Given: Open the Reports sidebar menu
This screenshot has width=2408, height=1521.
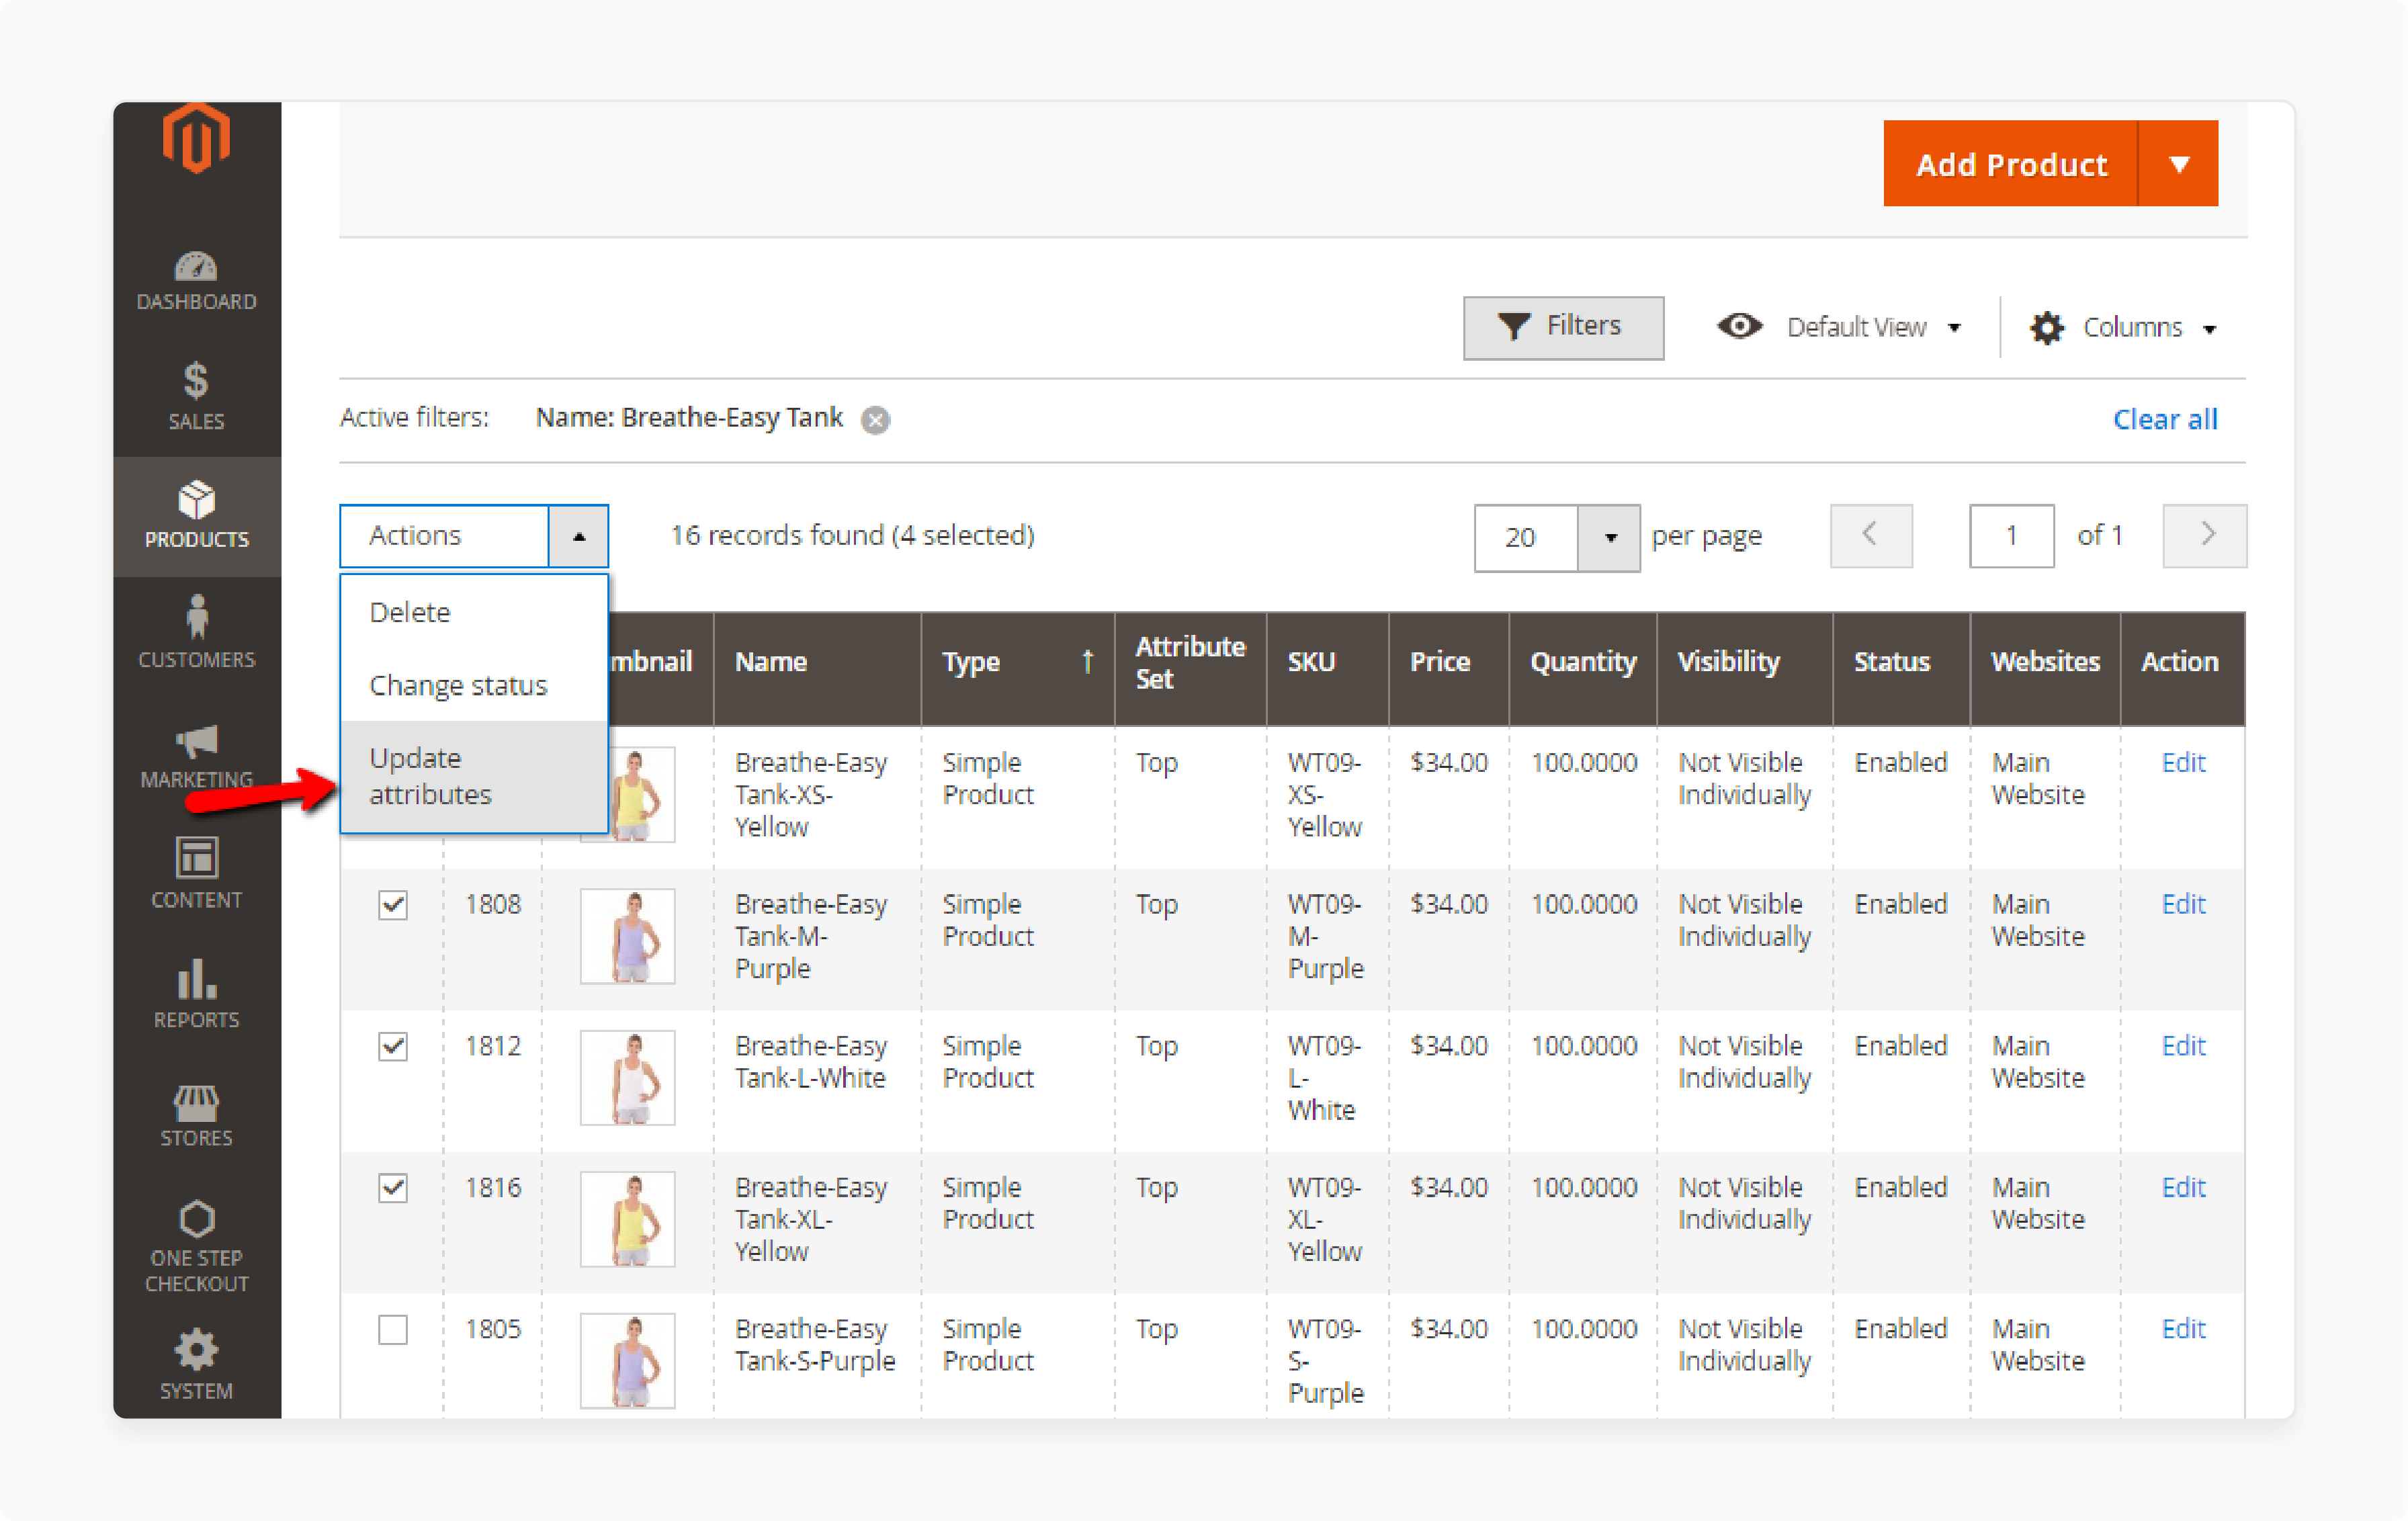Looking at the screenshot, I should point(196,994).
